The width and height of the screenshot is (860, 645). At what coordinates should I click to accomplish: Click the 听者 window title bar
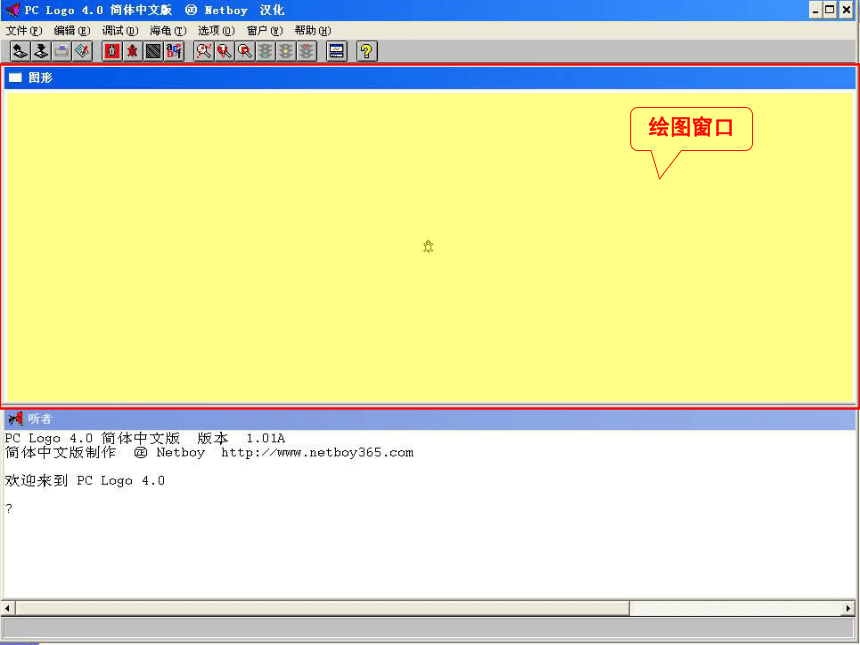point(430,419)
